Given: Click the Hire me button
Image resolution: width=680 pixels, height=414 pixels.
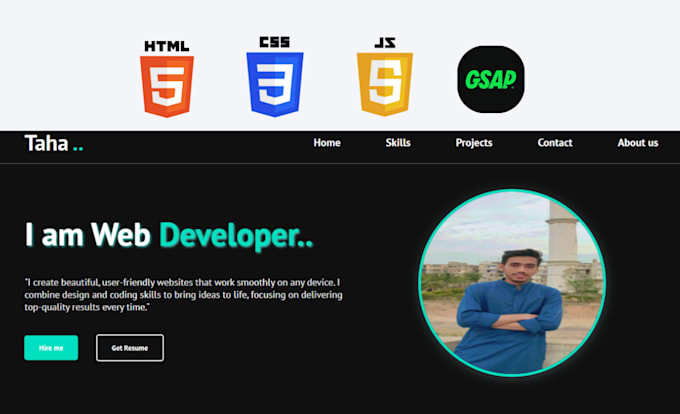Looking at the screenshot, I should pos(51,348).
